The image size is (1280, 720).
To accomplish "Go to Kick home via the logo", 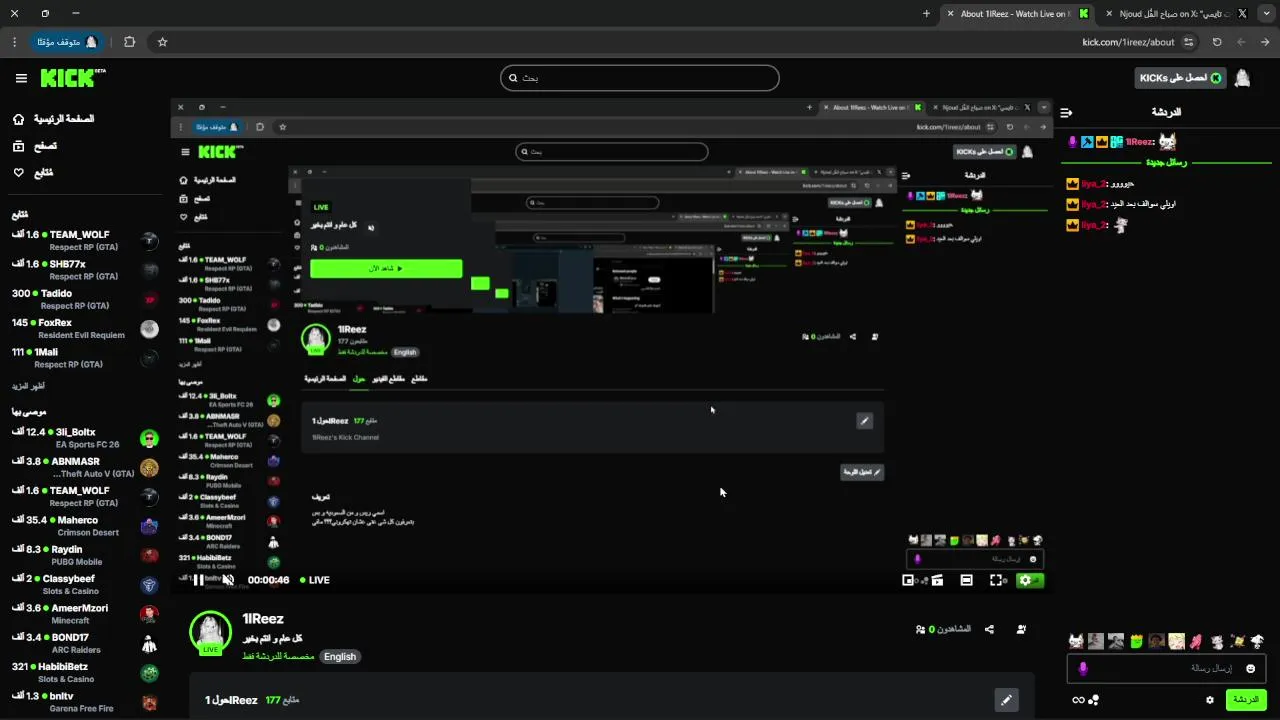I will click(x=72, y=78).
